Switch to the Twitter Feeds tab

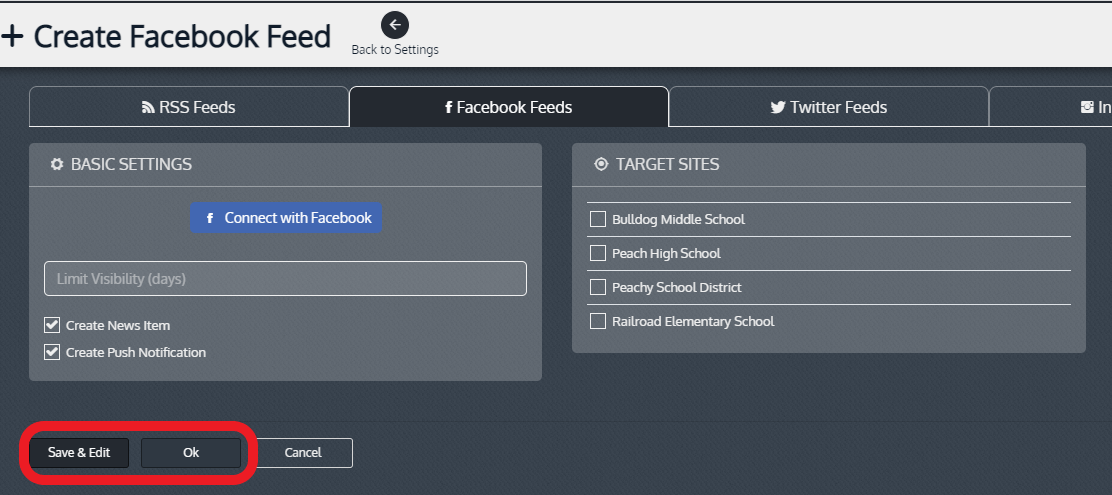coord(828,107)
